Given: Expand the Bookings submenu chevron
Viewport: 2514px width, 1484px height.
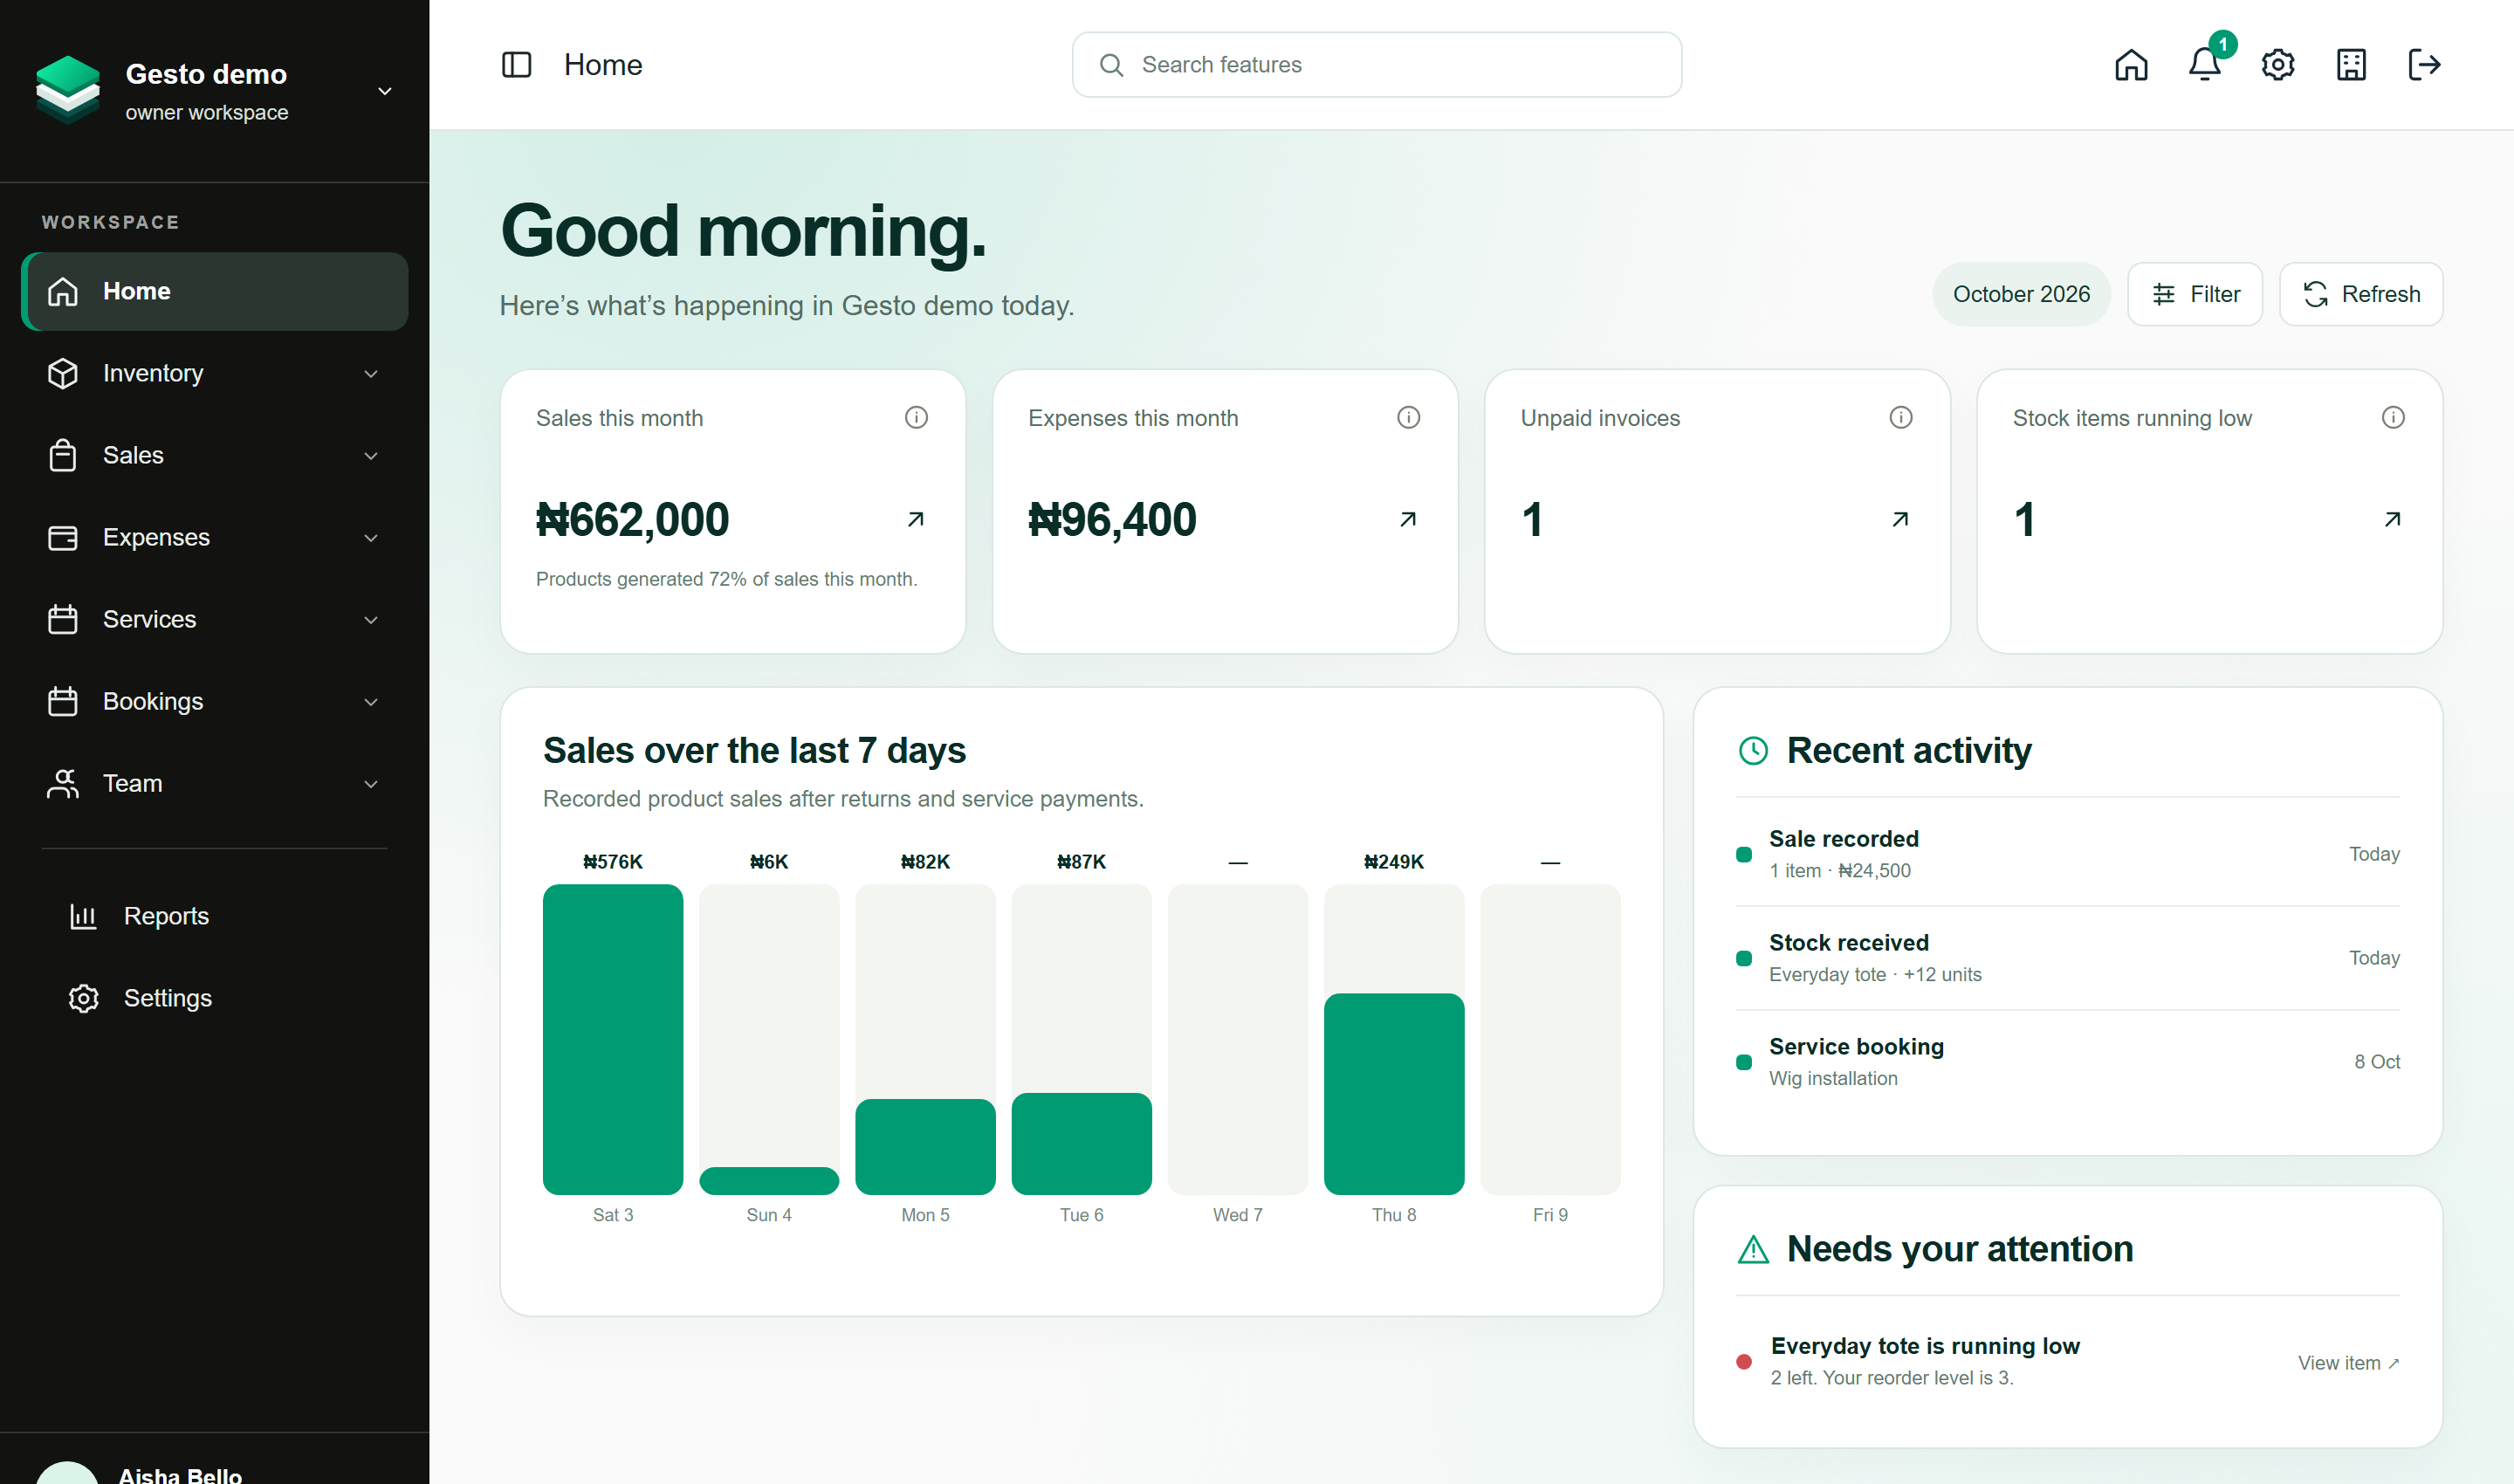Looking at the screenshot, I should point(371,702).
